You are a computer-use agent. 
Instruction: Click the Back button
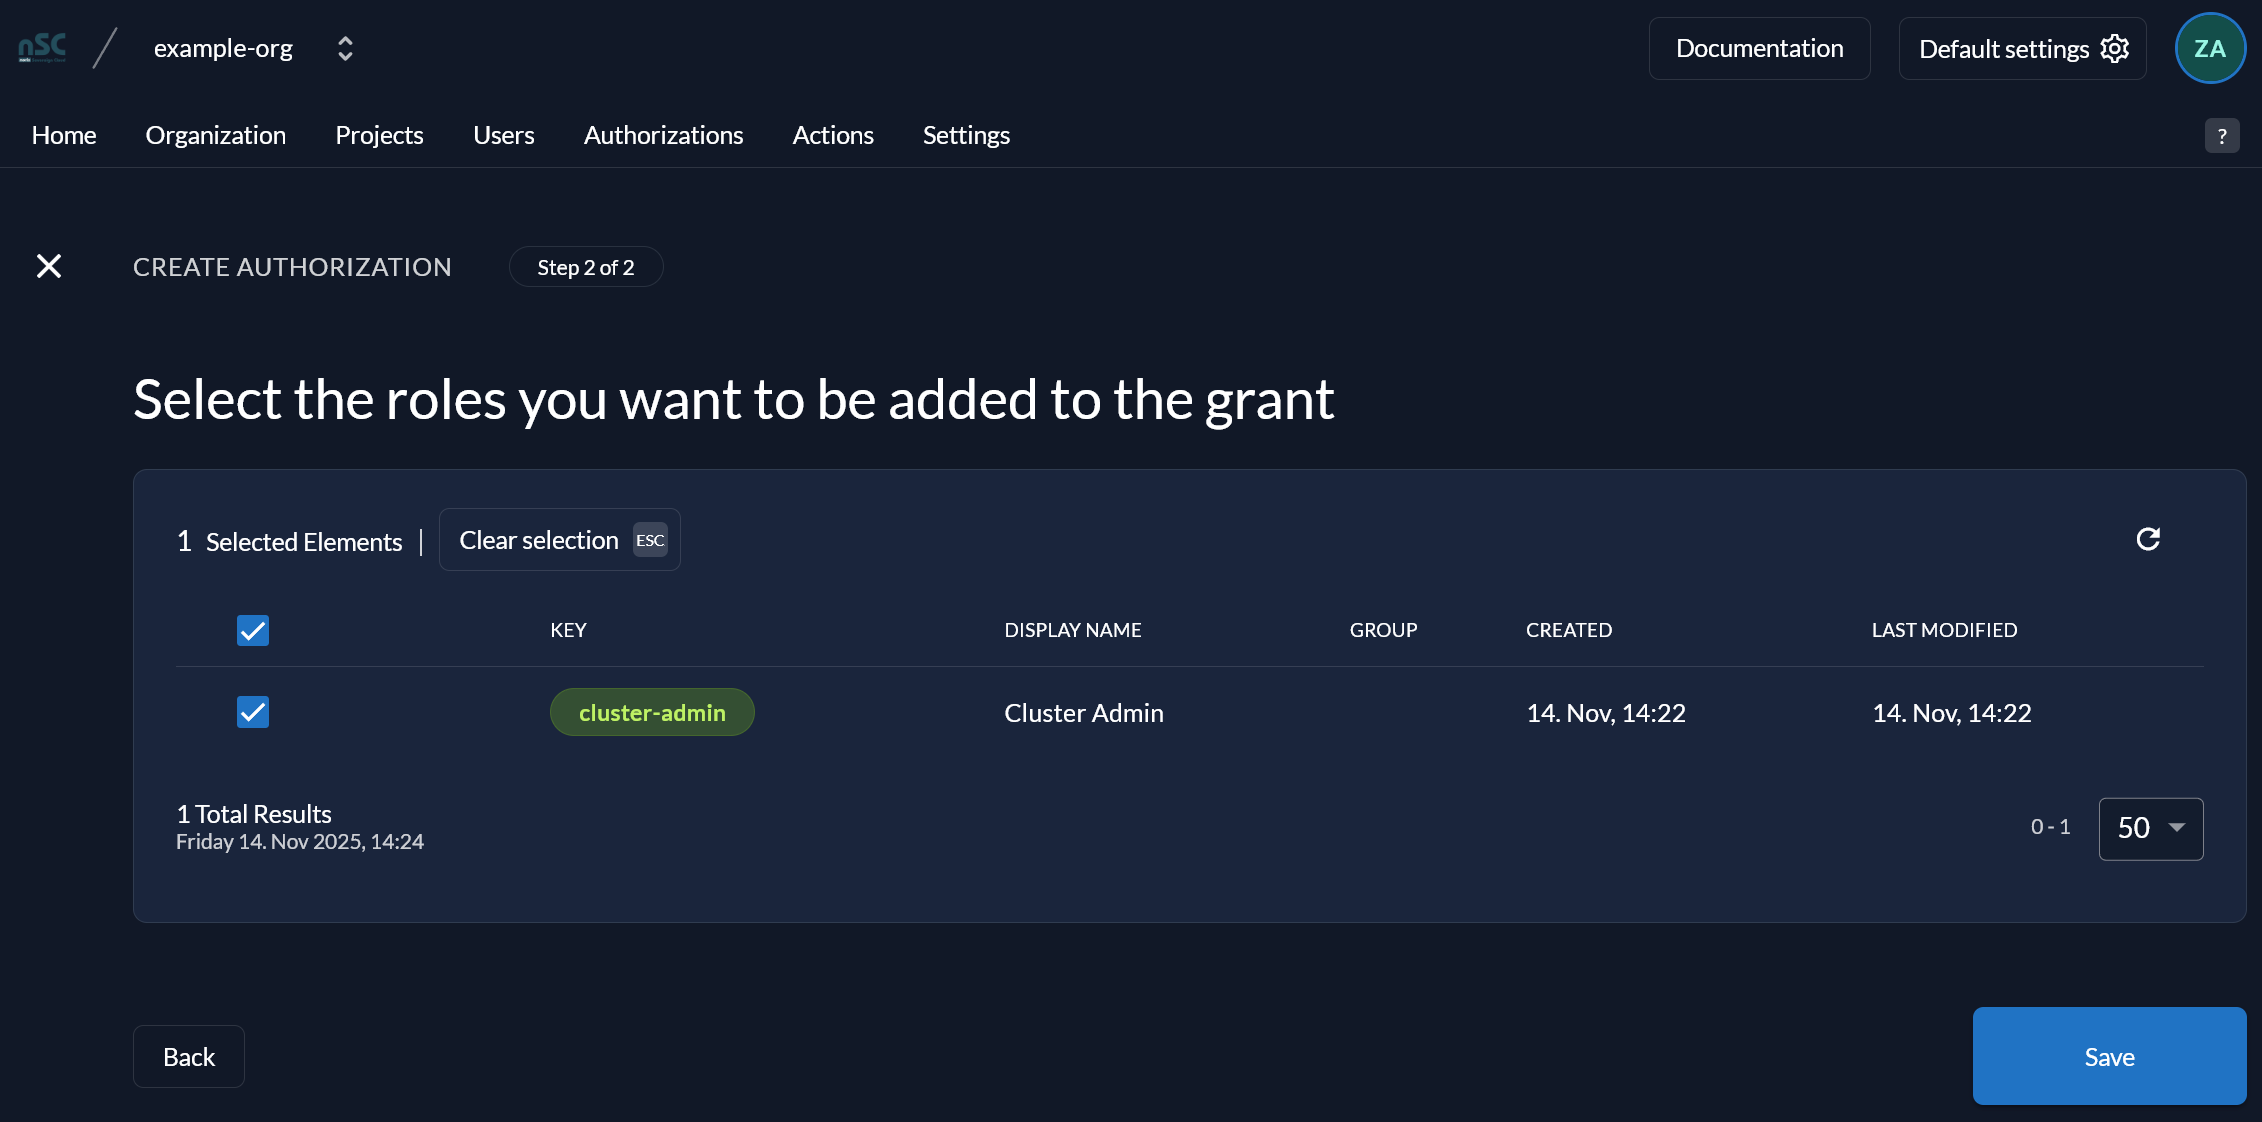pos(189,1056)
